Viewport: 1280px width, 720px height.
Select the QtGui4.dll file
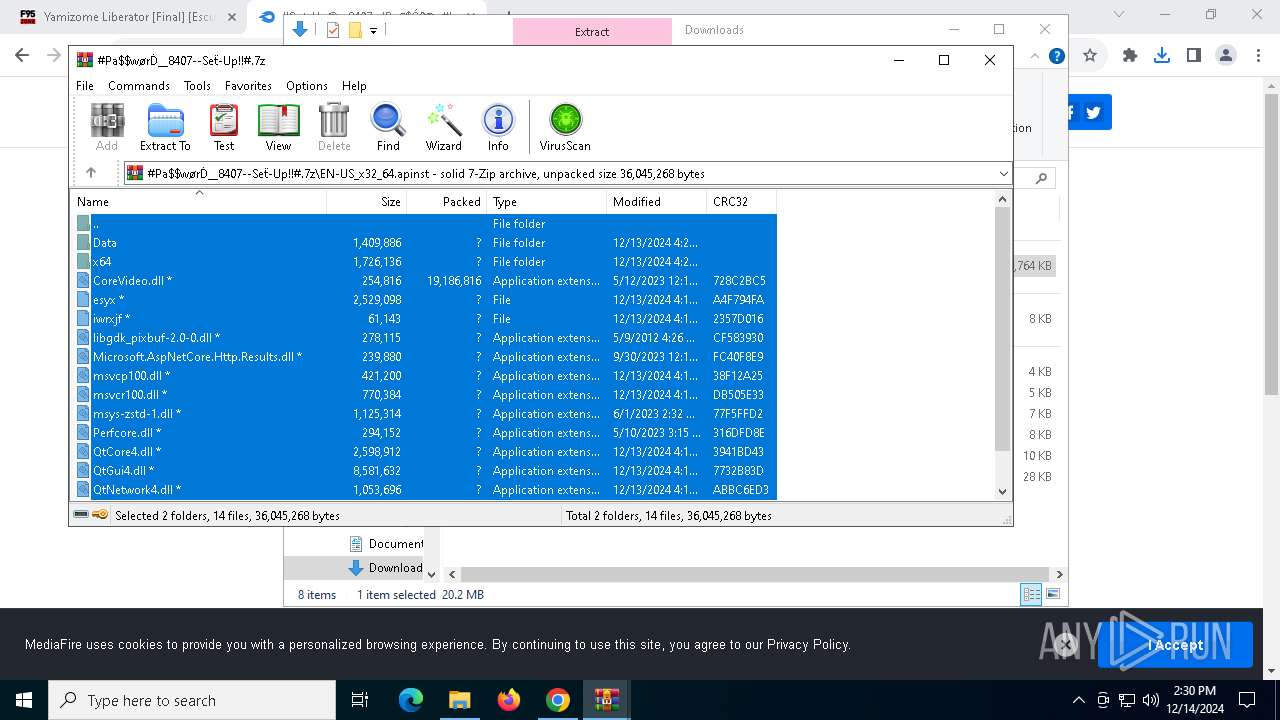click(x=425, y=471)
